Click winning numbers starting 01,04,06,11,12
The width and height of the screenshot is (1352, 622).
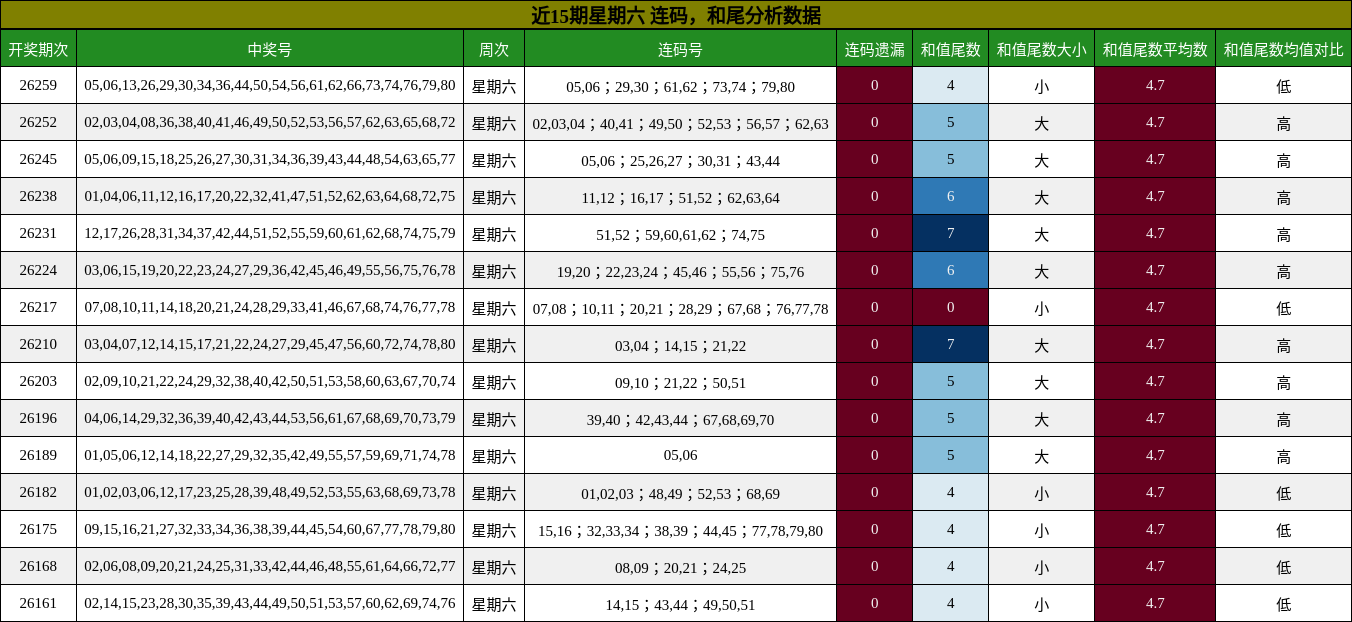click(270, 196)
